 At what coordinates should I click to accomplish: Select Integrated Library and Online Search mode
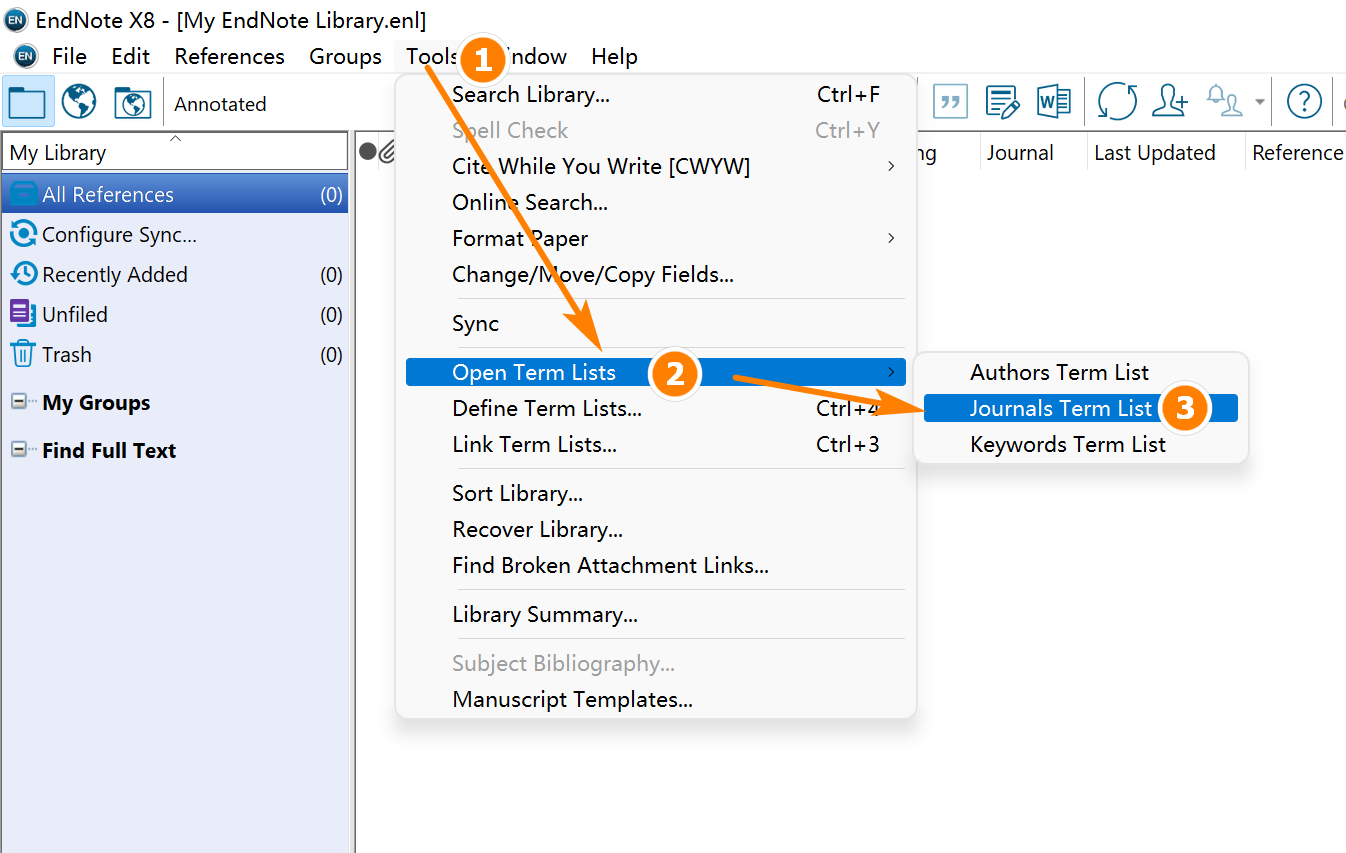point(132,102)
